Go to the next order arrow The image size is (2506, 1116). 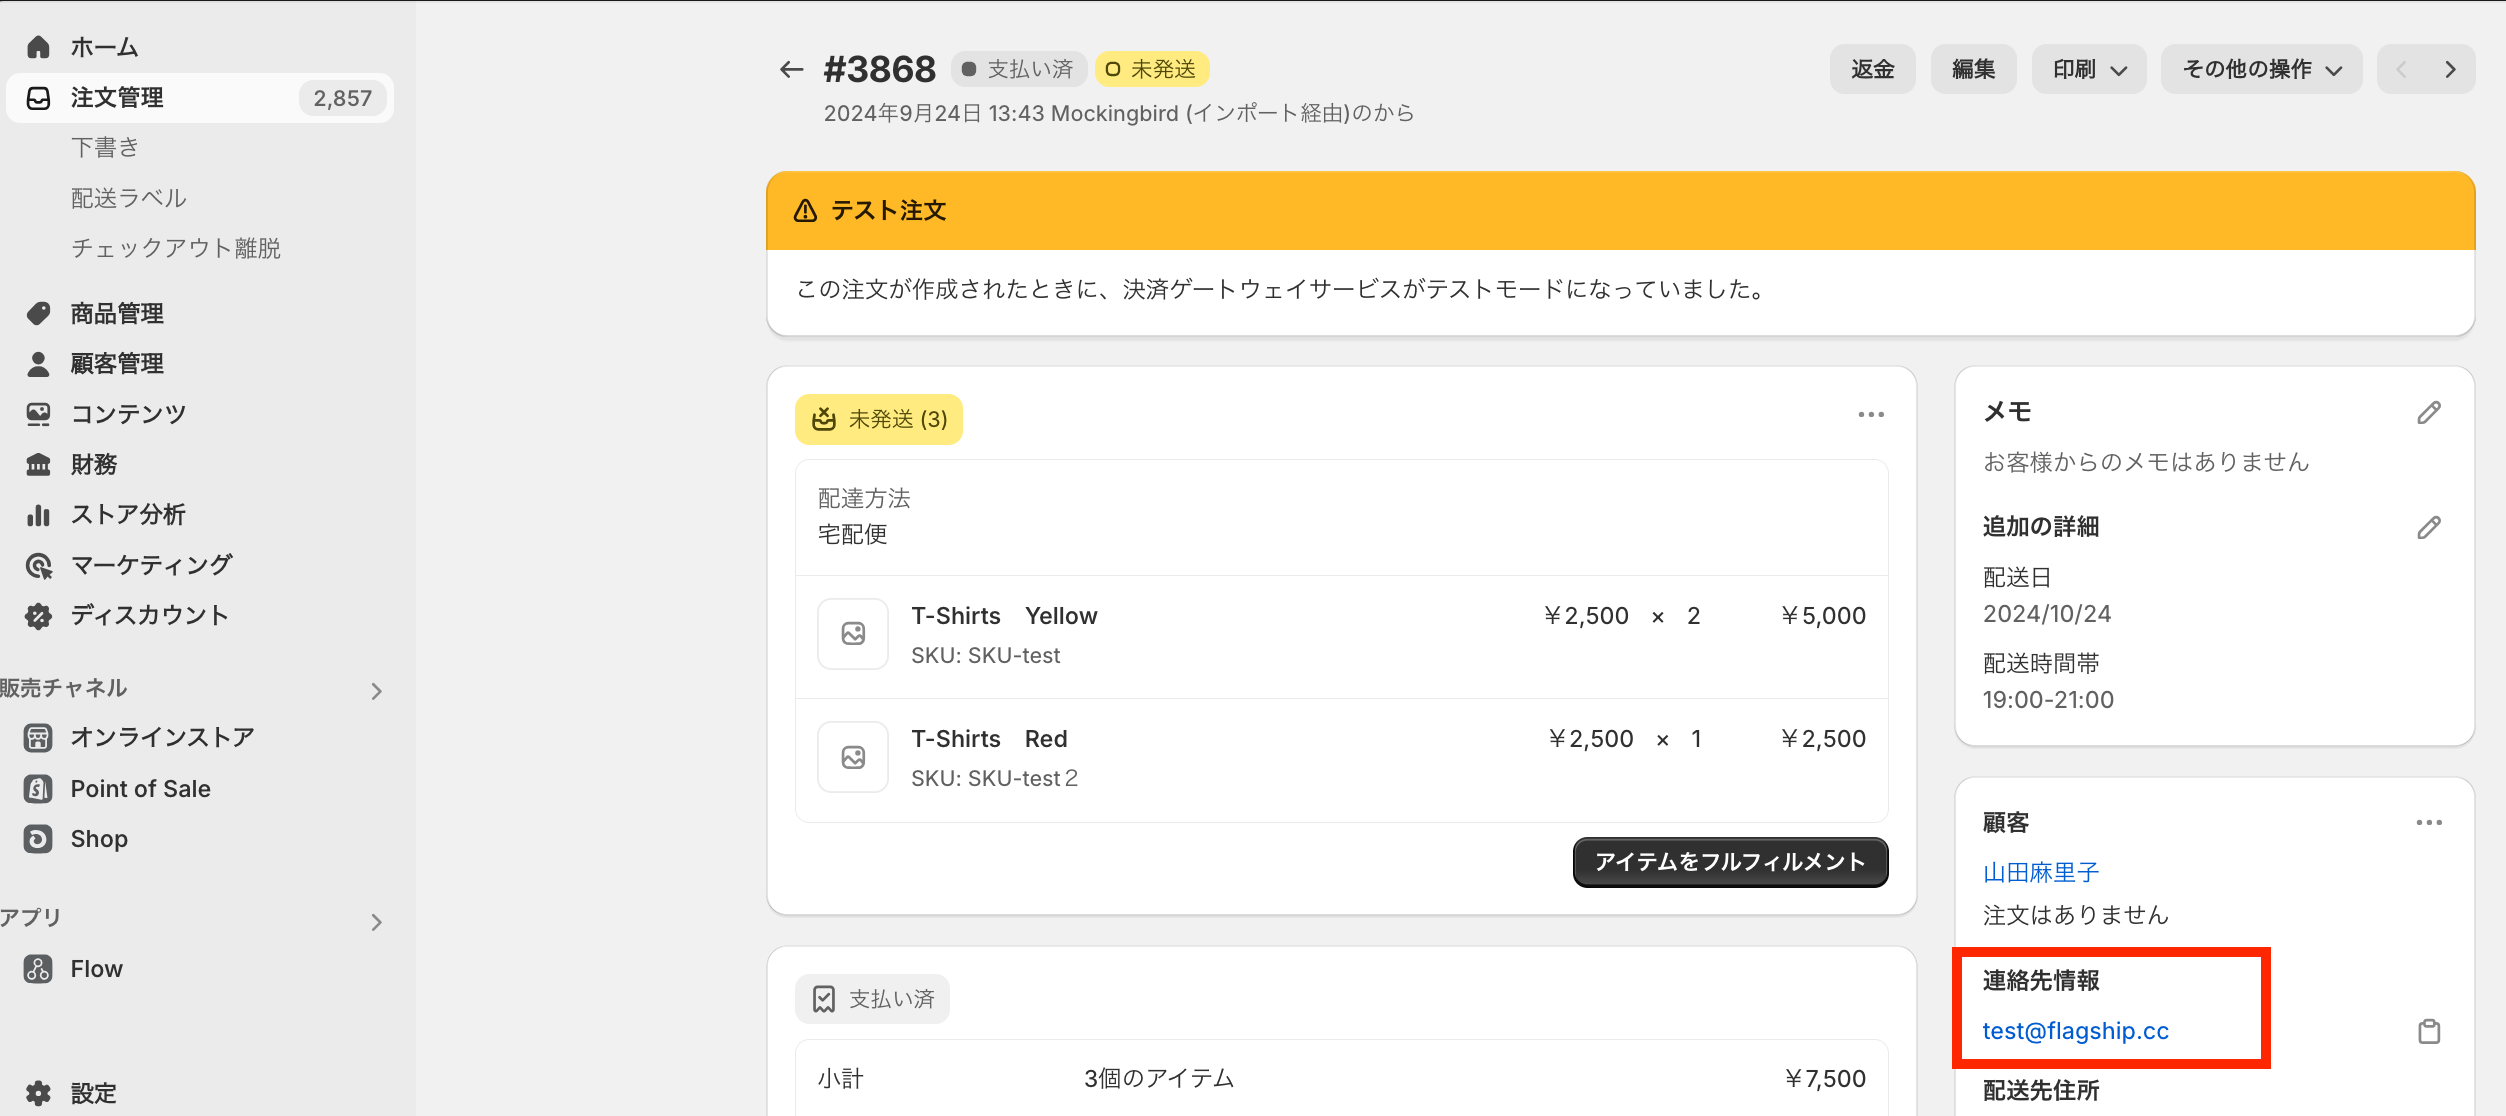2450,69
